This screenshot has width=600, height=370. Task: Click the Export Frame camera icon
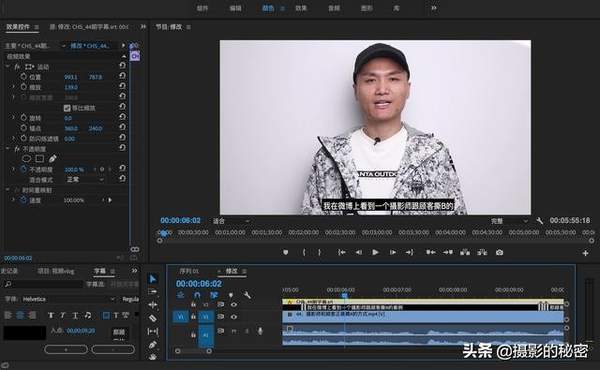(499, 253)
